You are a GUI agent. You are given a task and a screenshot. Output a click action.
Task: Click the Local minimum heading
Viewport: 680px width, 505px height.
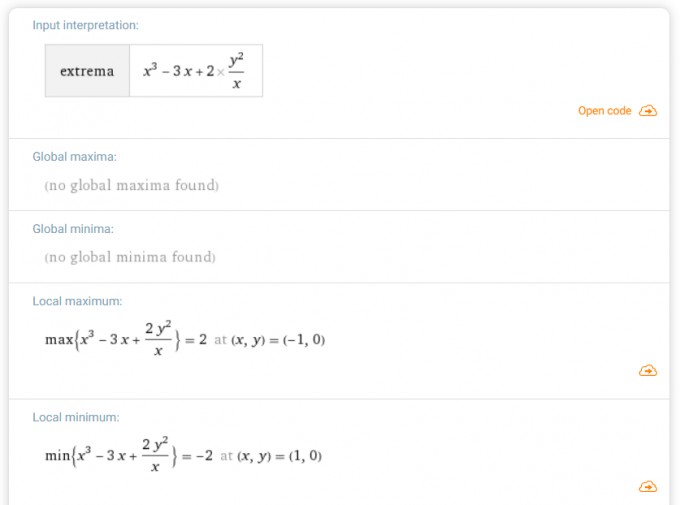tap(76, 417)
